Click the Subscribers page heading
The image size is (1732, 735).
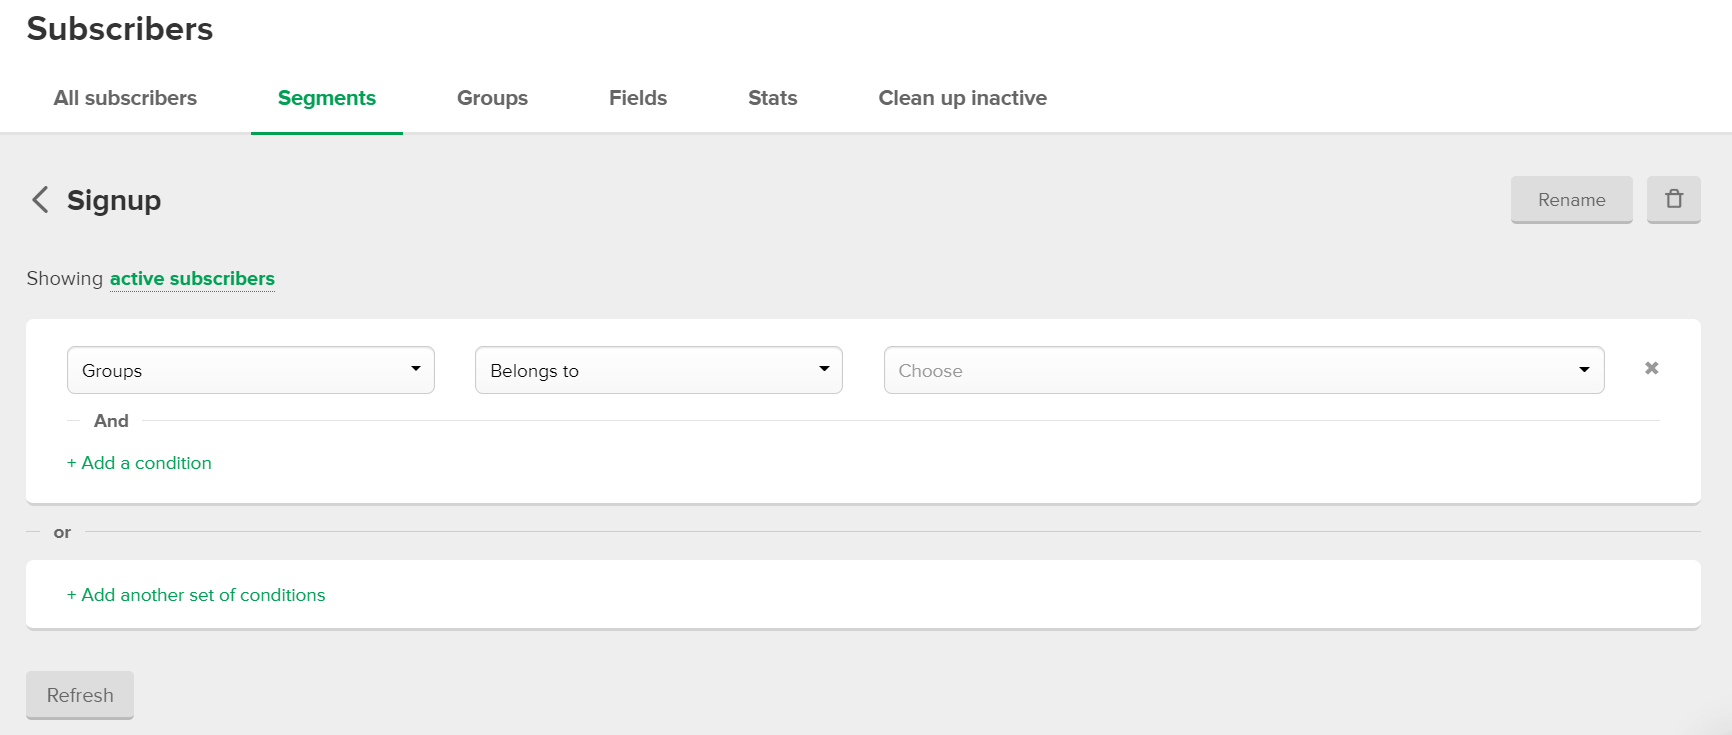click(x=120, y=29)
